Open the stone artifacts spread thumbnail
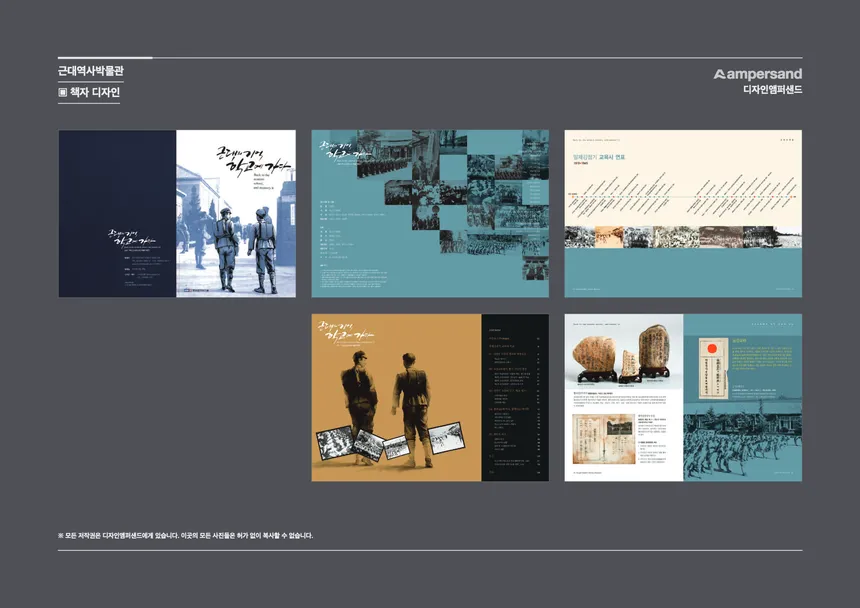Image resolution: width=860 pixels, height=608 pixels. pyautogui.click(x=683, y=397)
